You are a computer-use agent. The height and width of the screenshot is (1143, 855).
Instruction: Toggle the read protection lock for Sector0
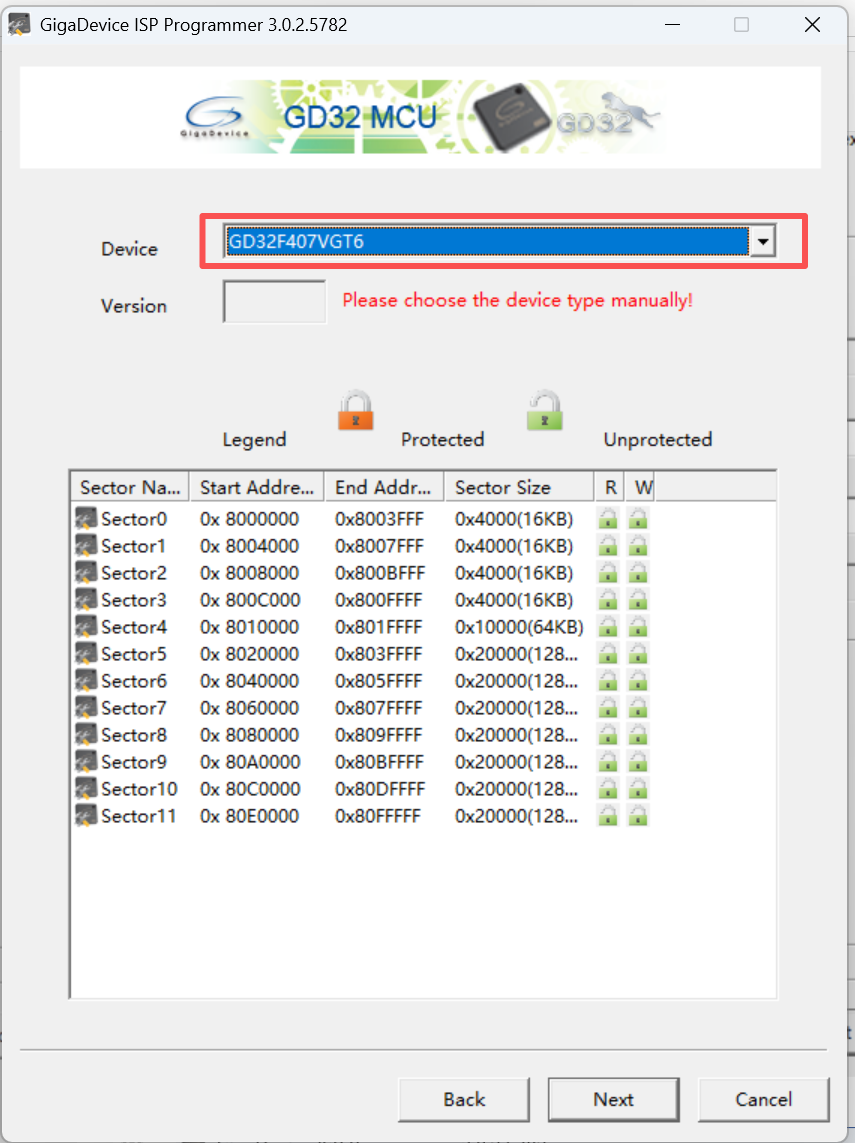(x=608, y=518)
